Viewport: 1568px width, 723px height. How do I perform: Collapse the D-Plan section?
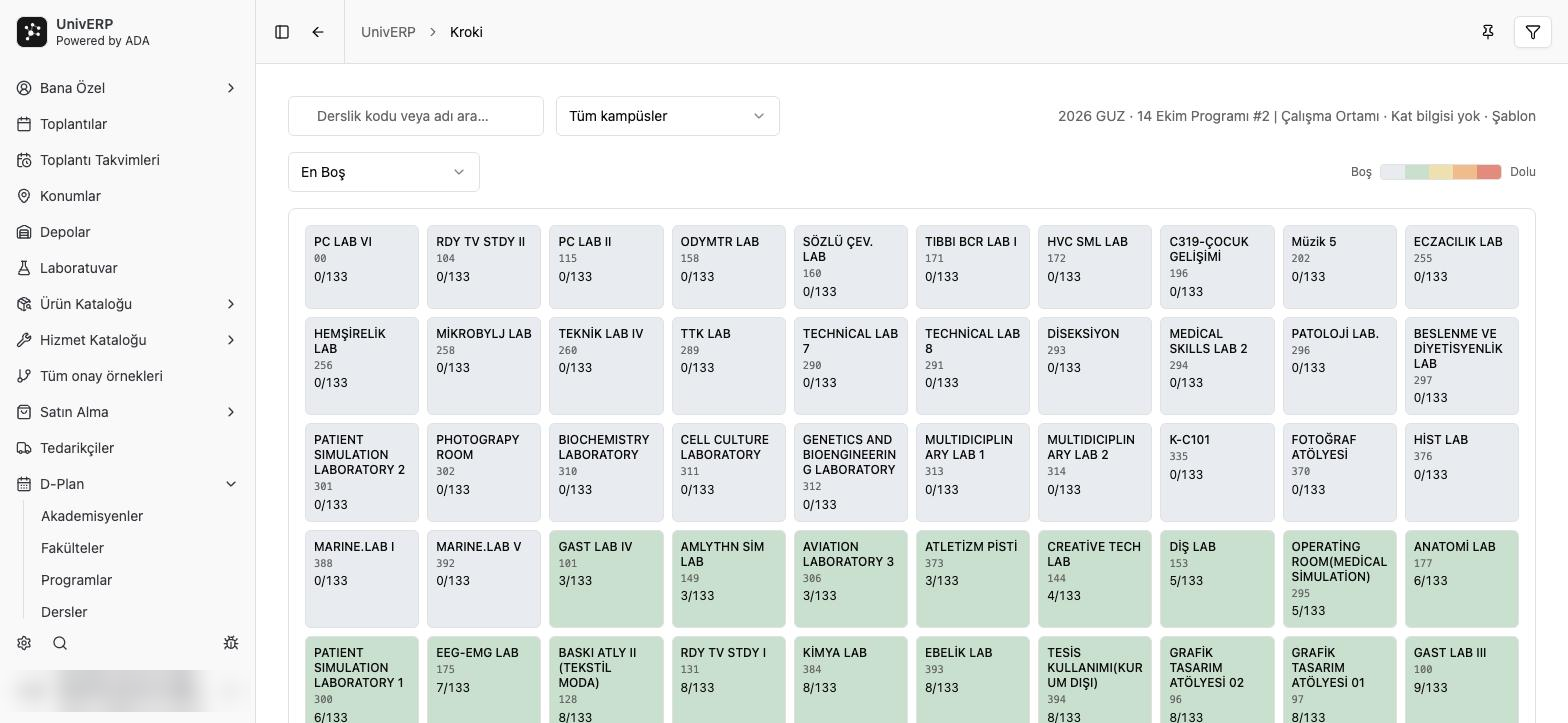click(x=231, y=484)
